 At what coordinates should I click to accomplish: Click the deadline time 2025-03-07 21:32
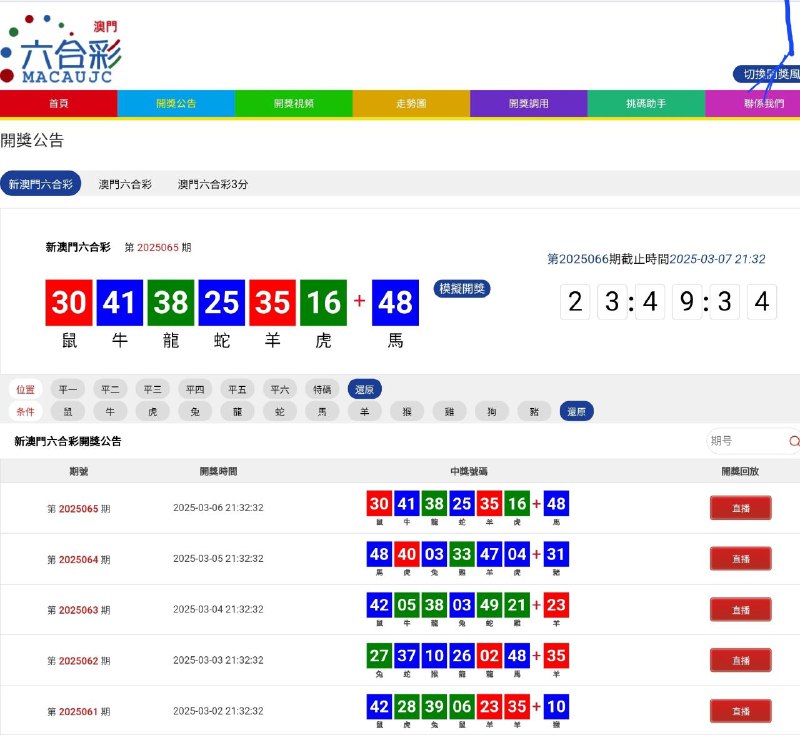pos(717,259)
